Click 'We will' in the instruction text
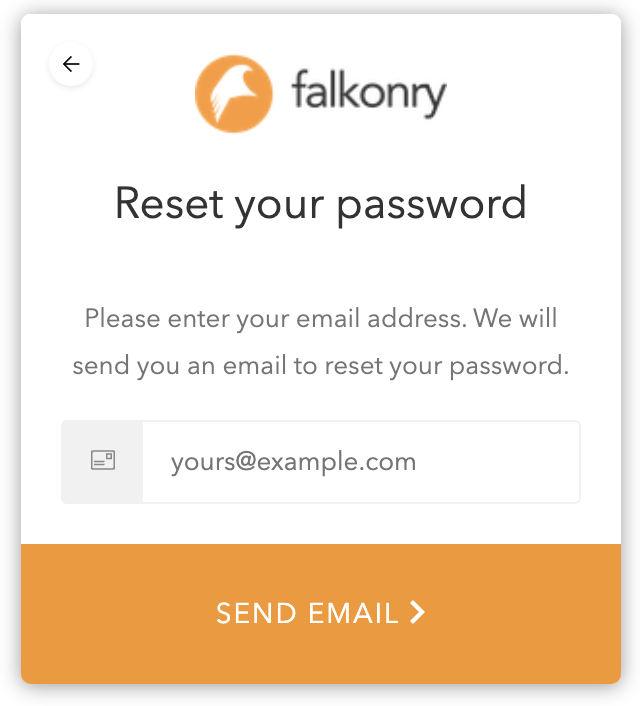 pyautogui.click(x=515, y=318)
